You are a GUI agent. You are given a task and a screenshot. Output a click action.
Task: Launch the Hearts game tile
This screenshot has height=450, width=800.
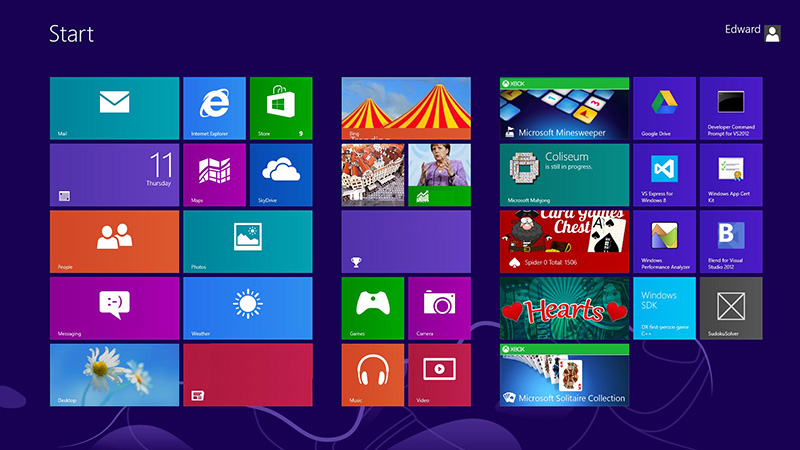564,308
